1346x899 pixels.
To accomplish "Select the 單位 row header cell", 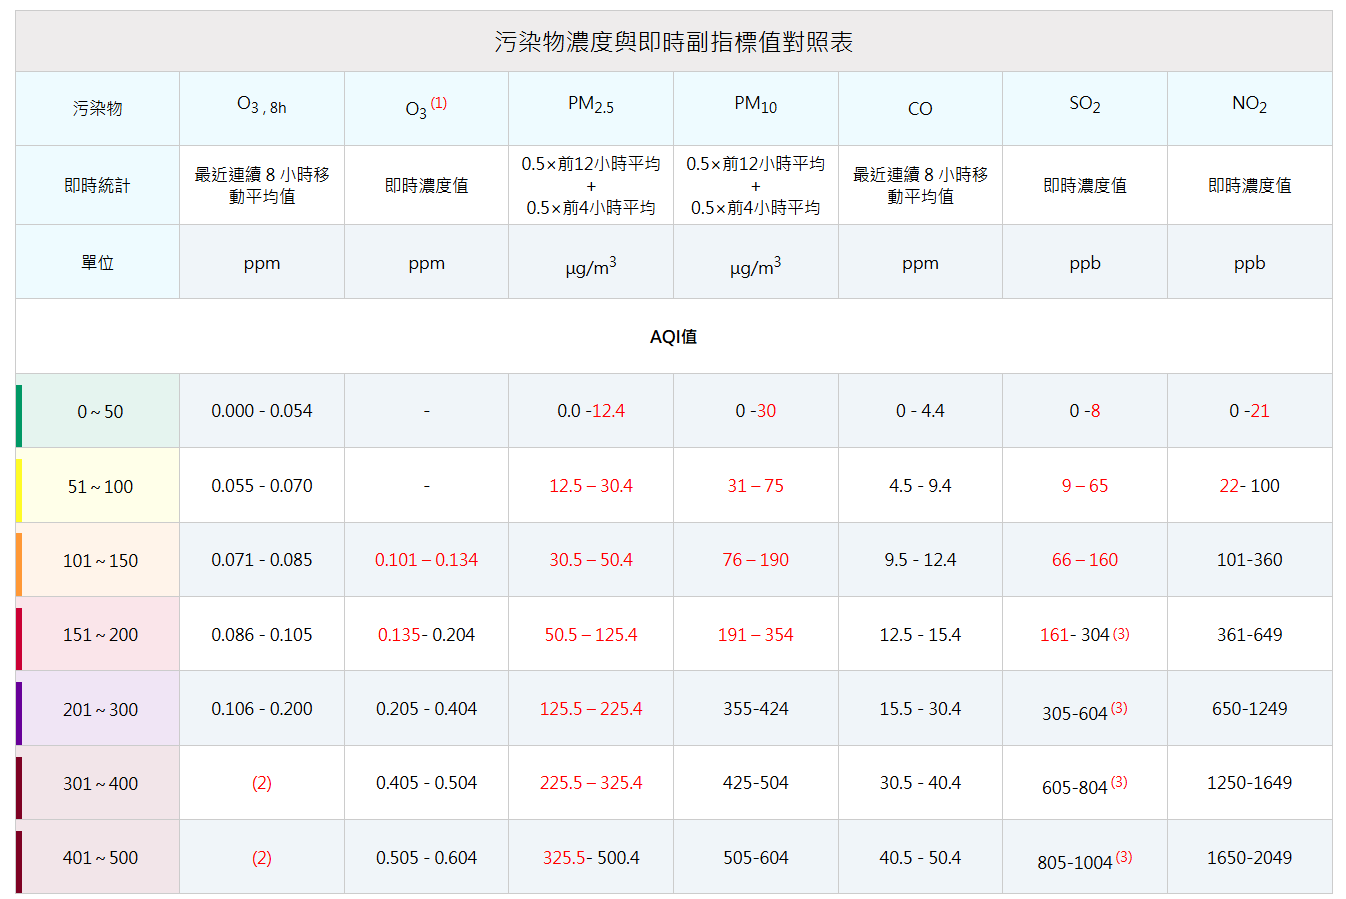I will (x=97, y=262).
